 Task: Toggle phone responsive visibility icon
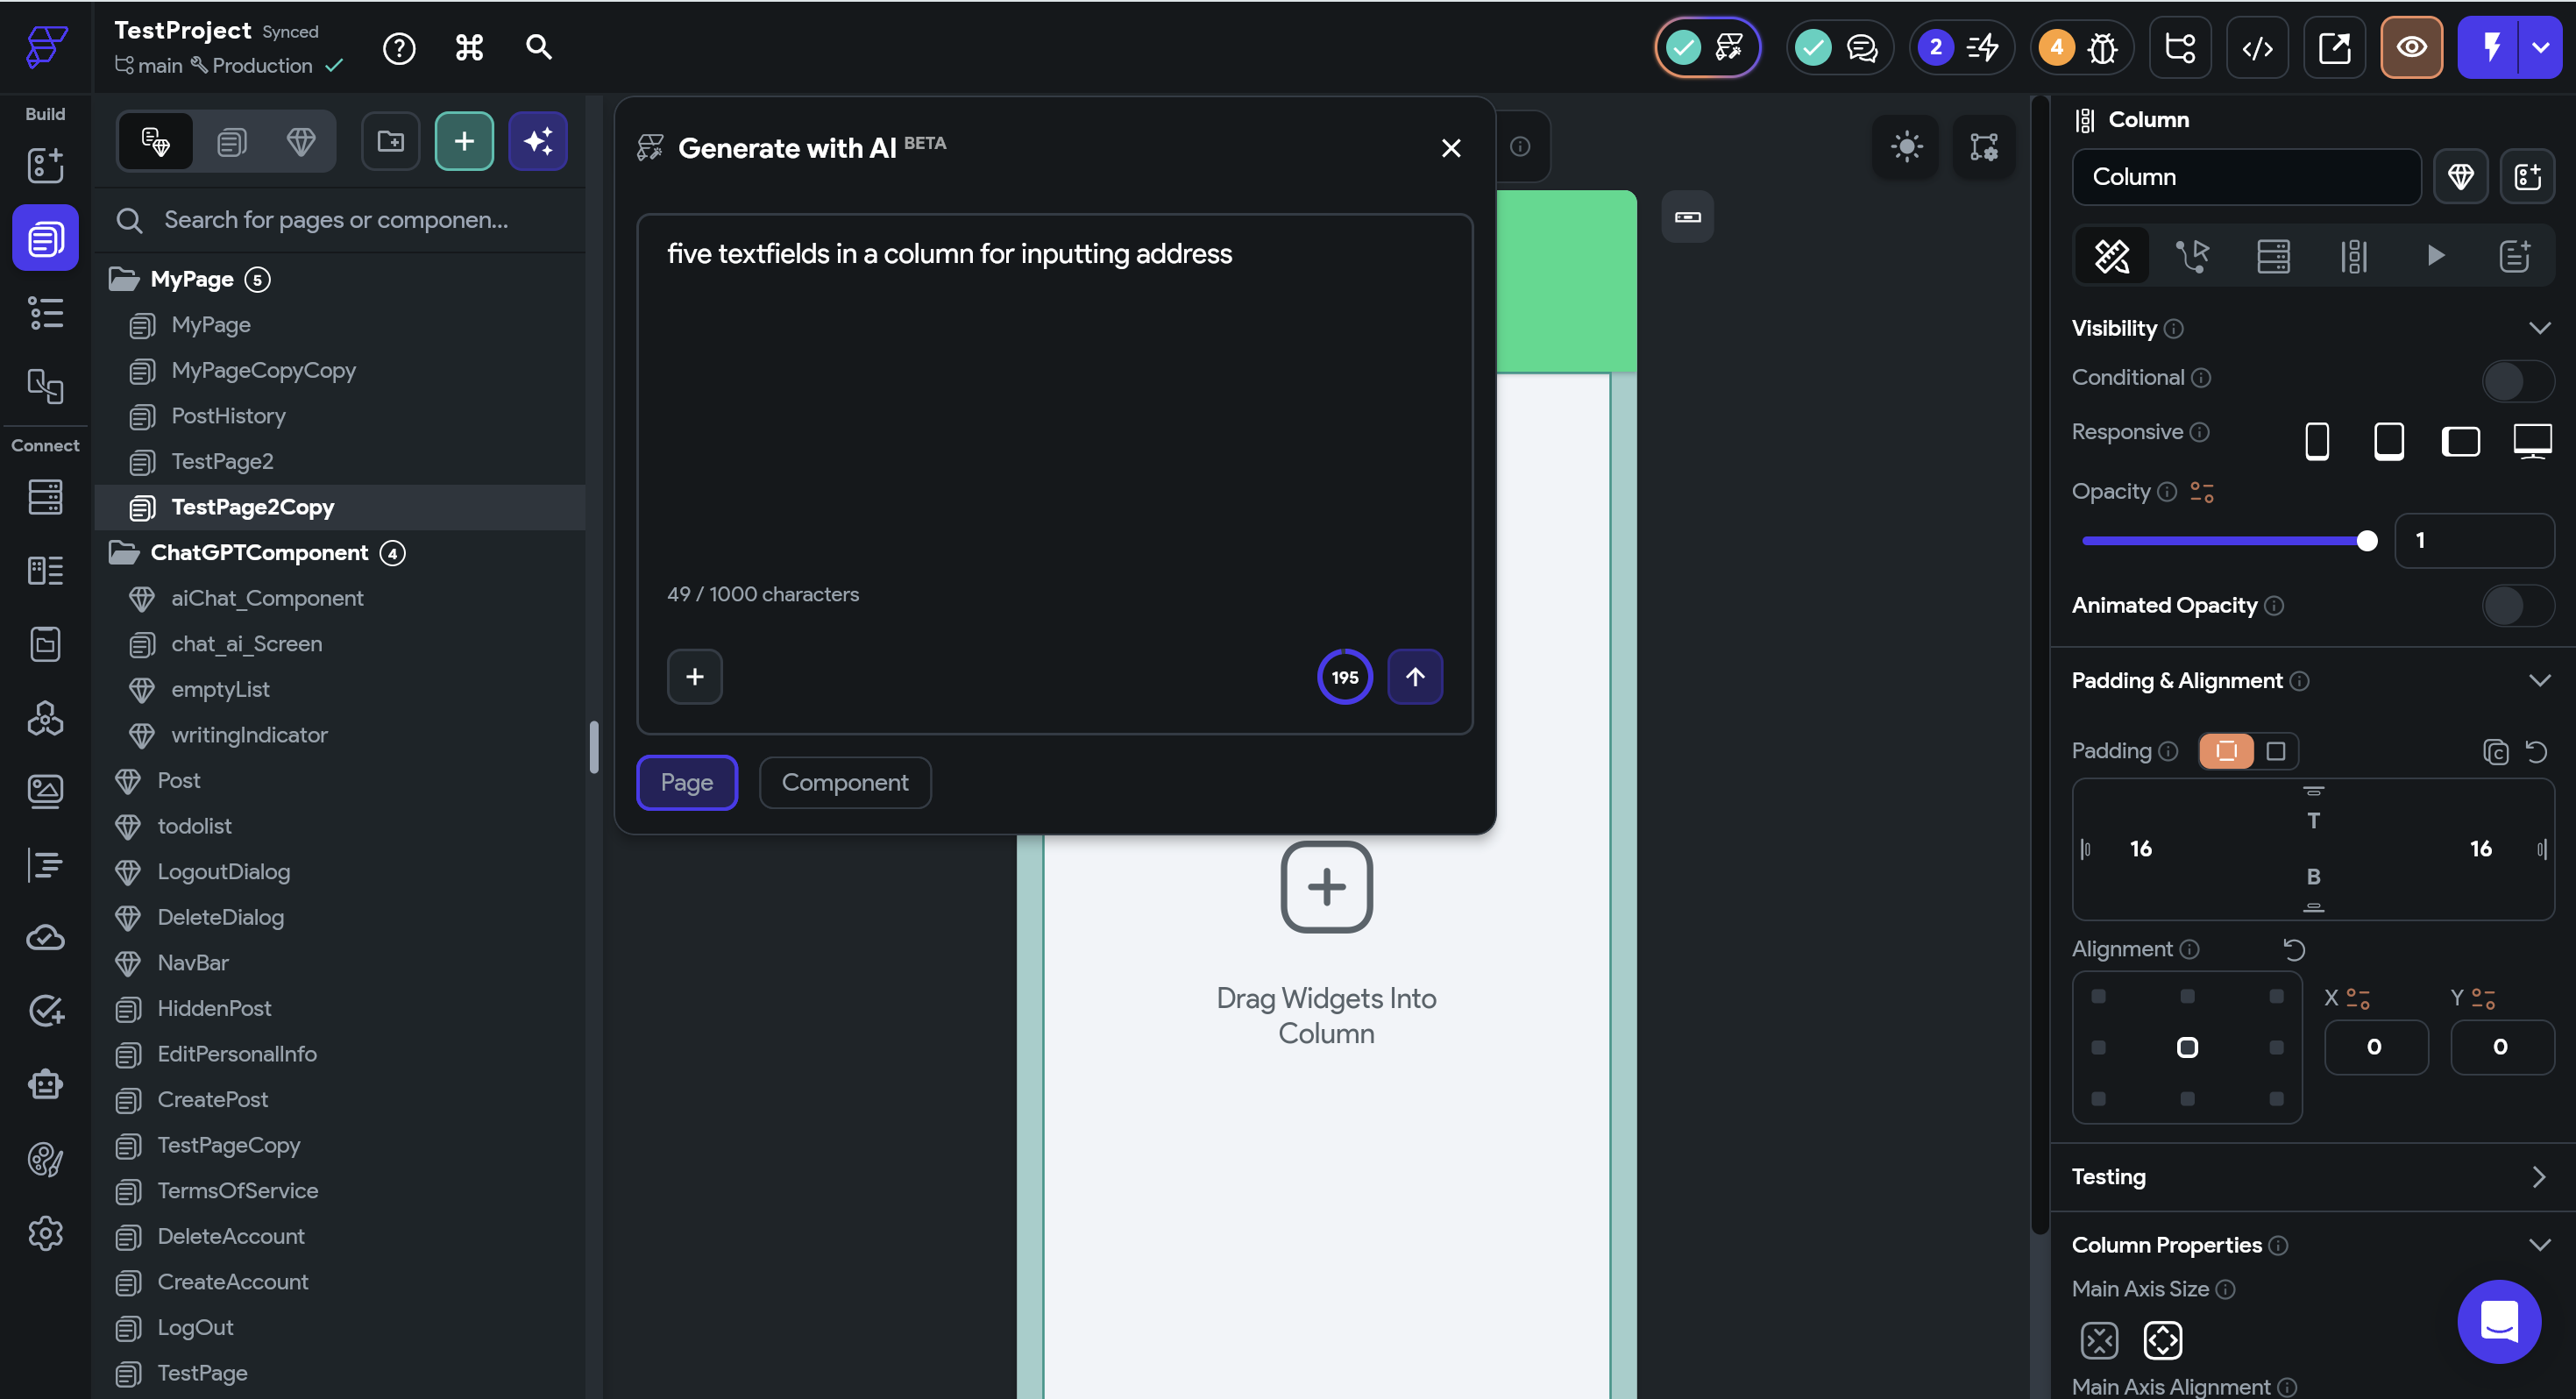coord(2316,441)
